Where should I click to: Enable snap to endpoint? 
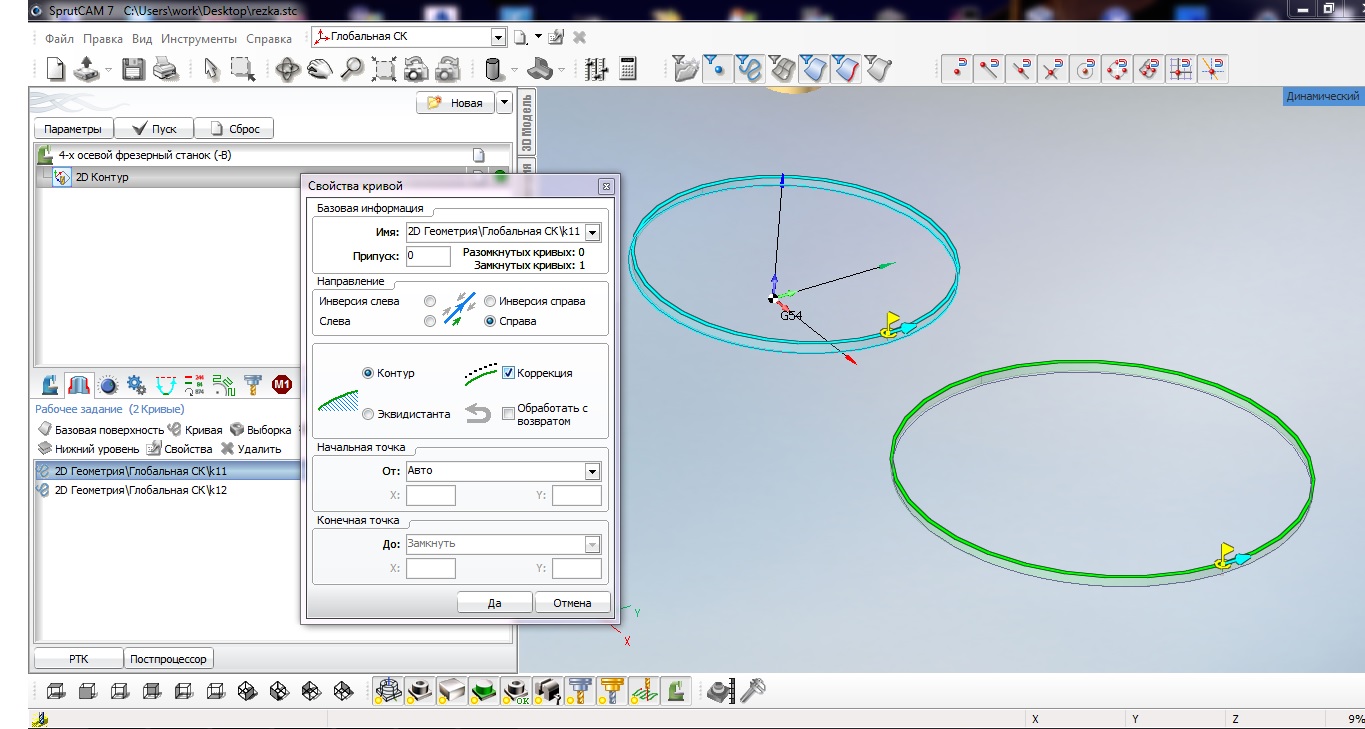(x=989, y=69)
